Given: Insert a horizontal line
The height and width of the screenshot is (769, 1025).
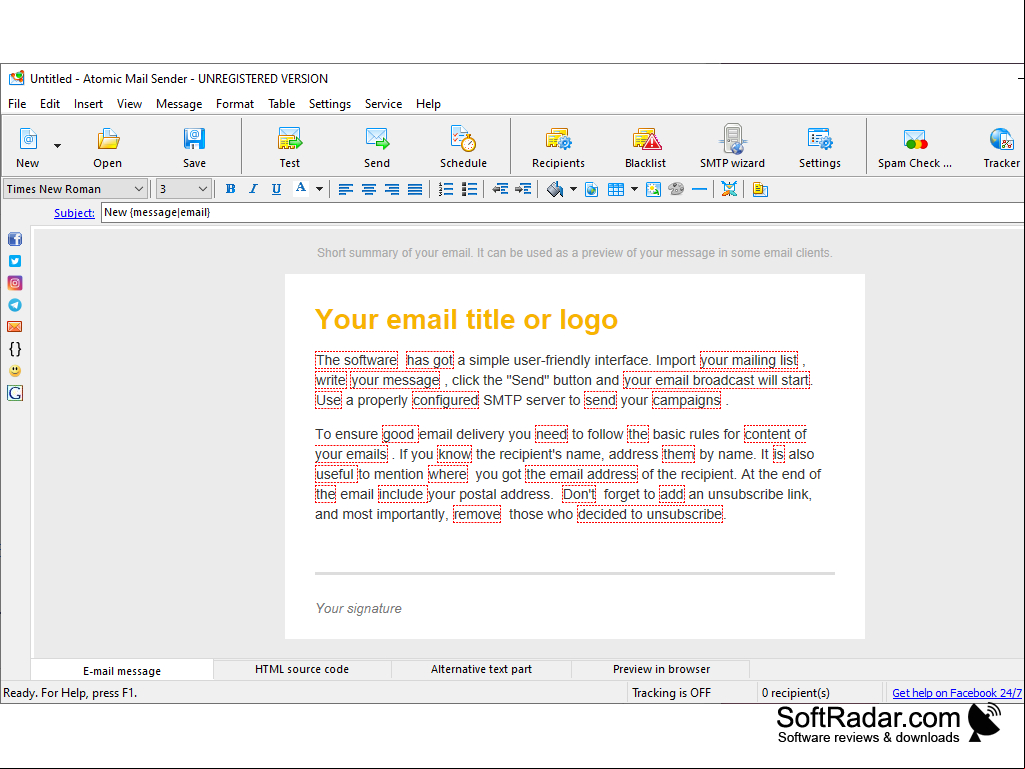Looking at the screenshot, I should pyautogui.click(x=699, y=190).
